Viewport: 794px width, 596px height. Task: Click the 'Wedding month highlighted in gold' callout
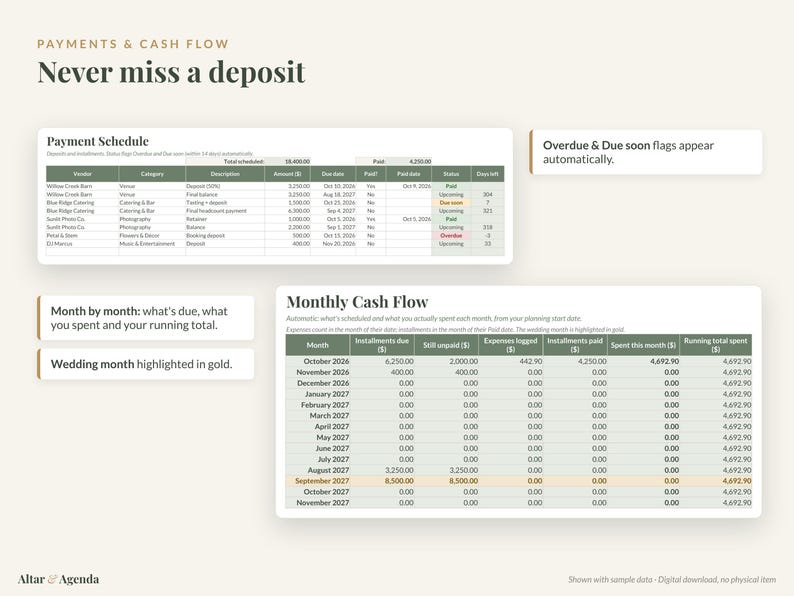coord(146,364)
